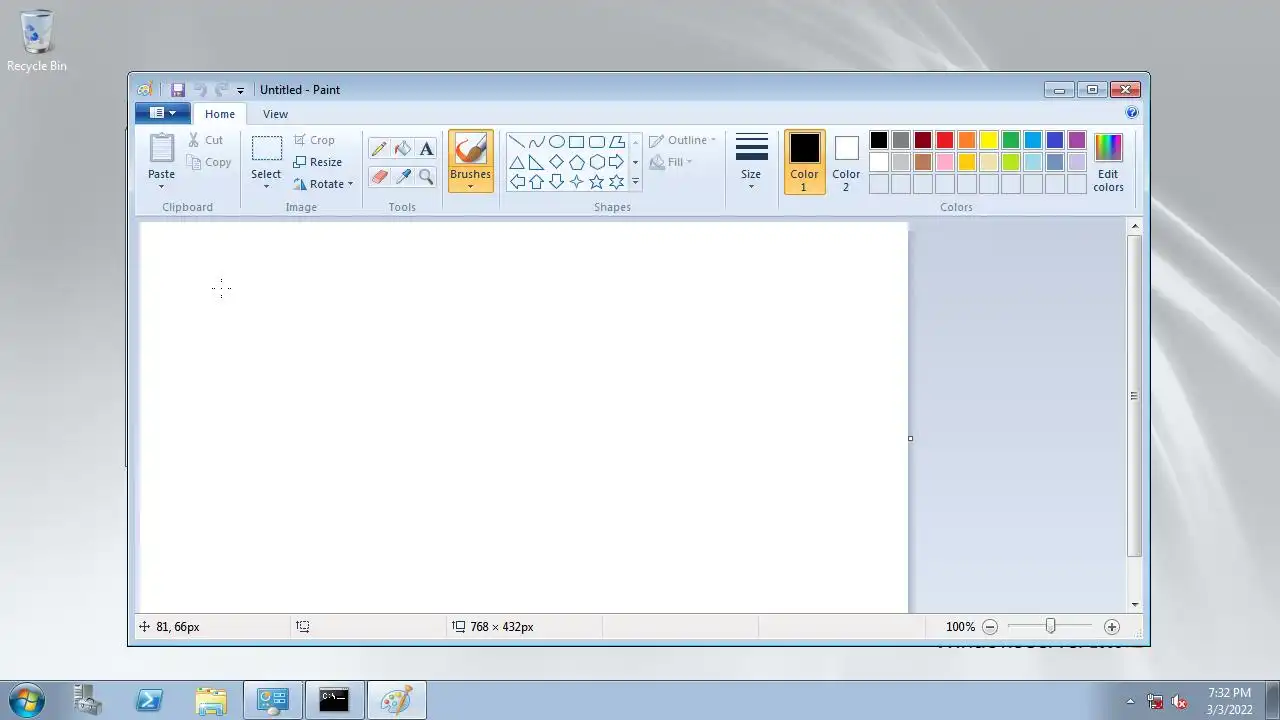Open Command Prompt from the taskbar
Screen dimensions: 1280x720
point(334,700)
